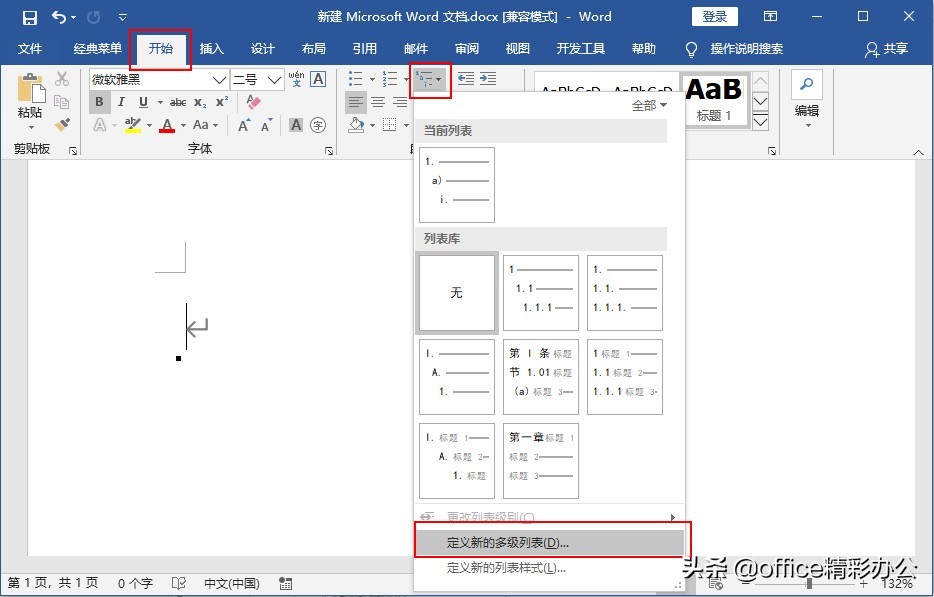Viewport: 934px width, 597px height.
Task: Toggle center alignment
Action: point(378,102)
